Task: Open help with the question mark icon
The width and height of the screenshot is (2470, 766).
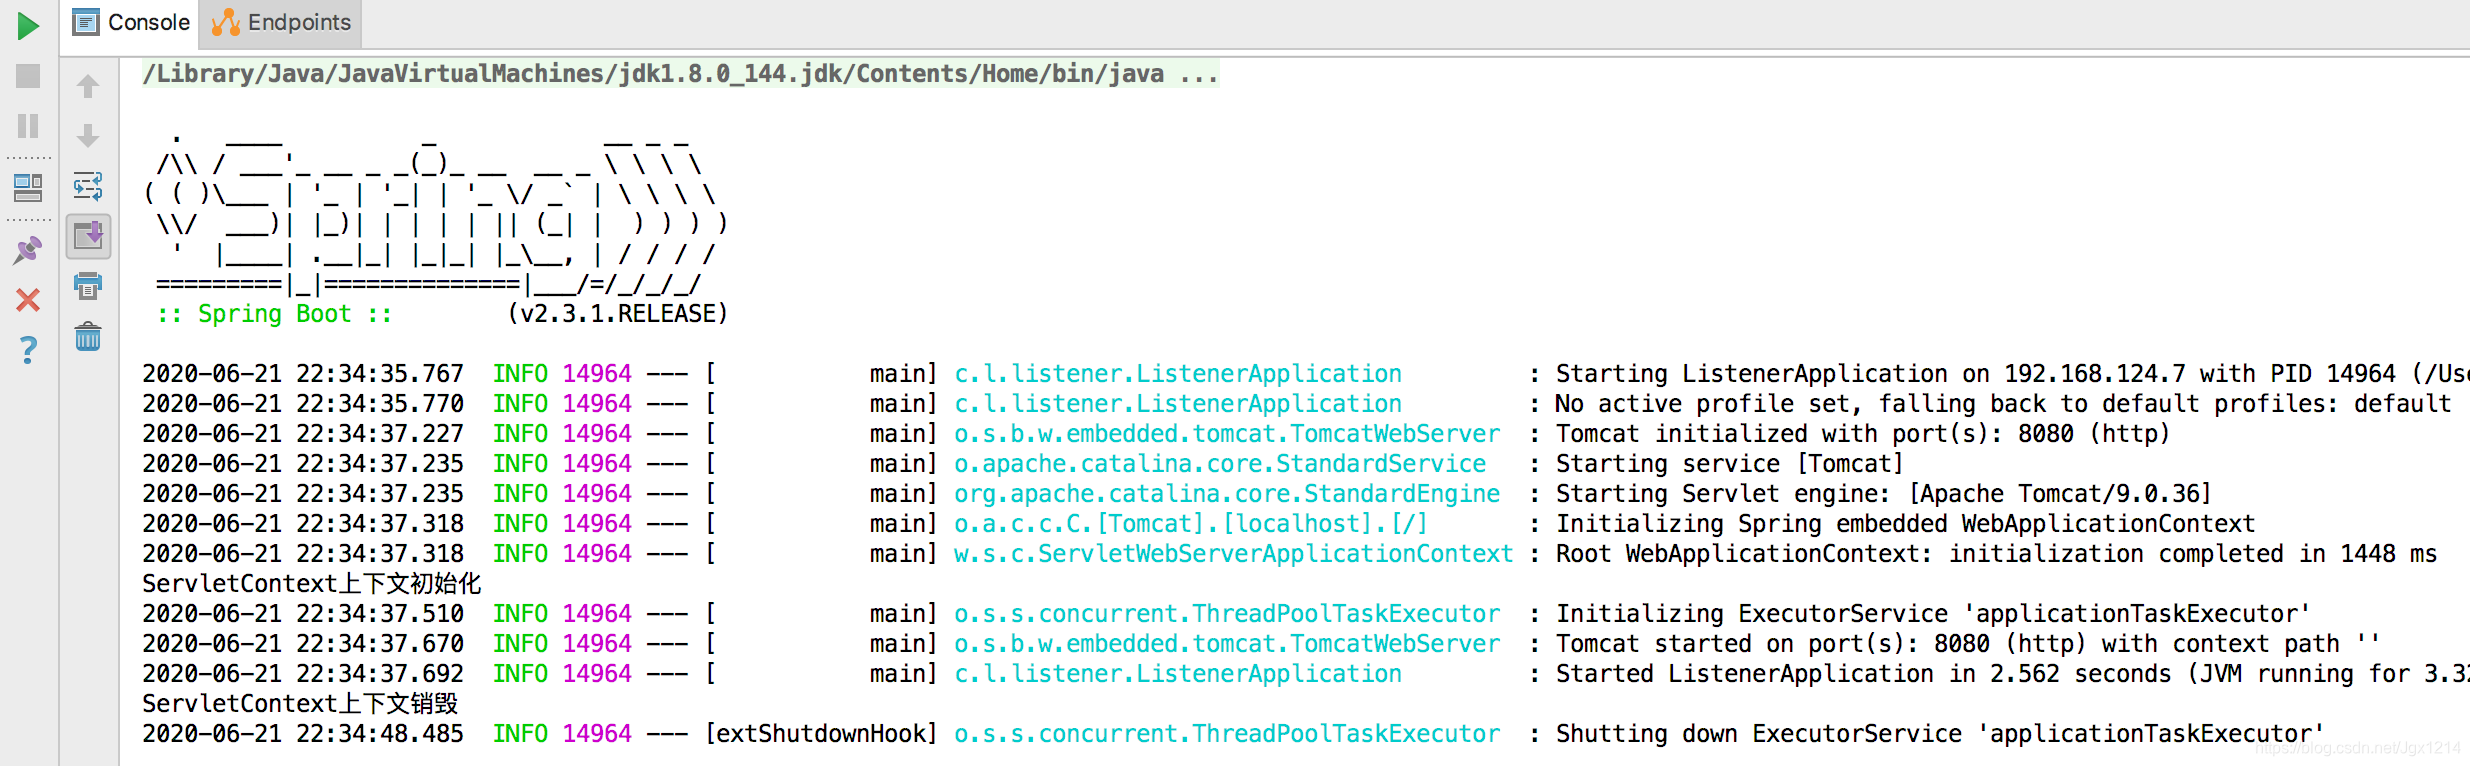Action: 28,349
